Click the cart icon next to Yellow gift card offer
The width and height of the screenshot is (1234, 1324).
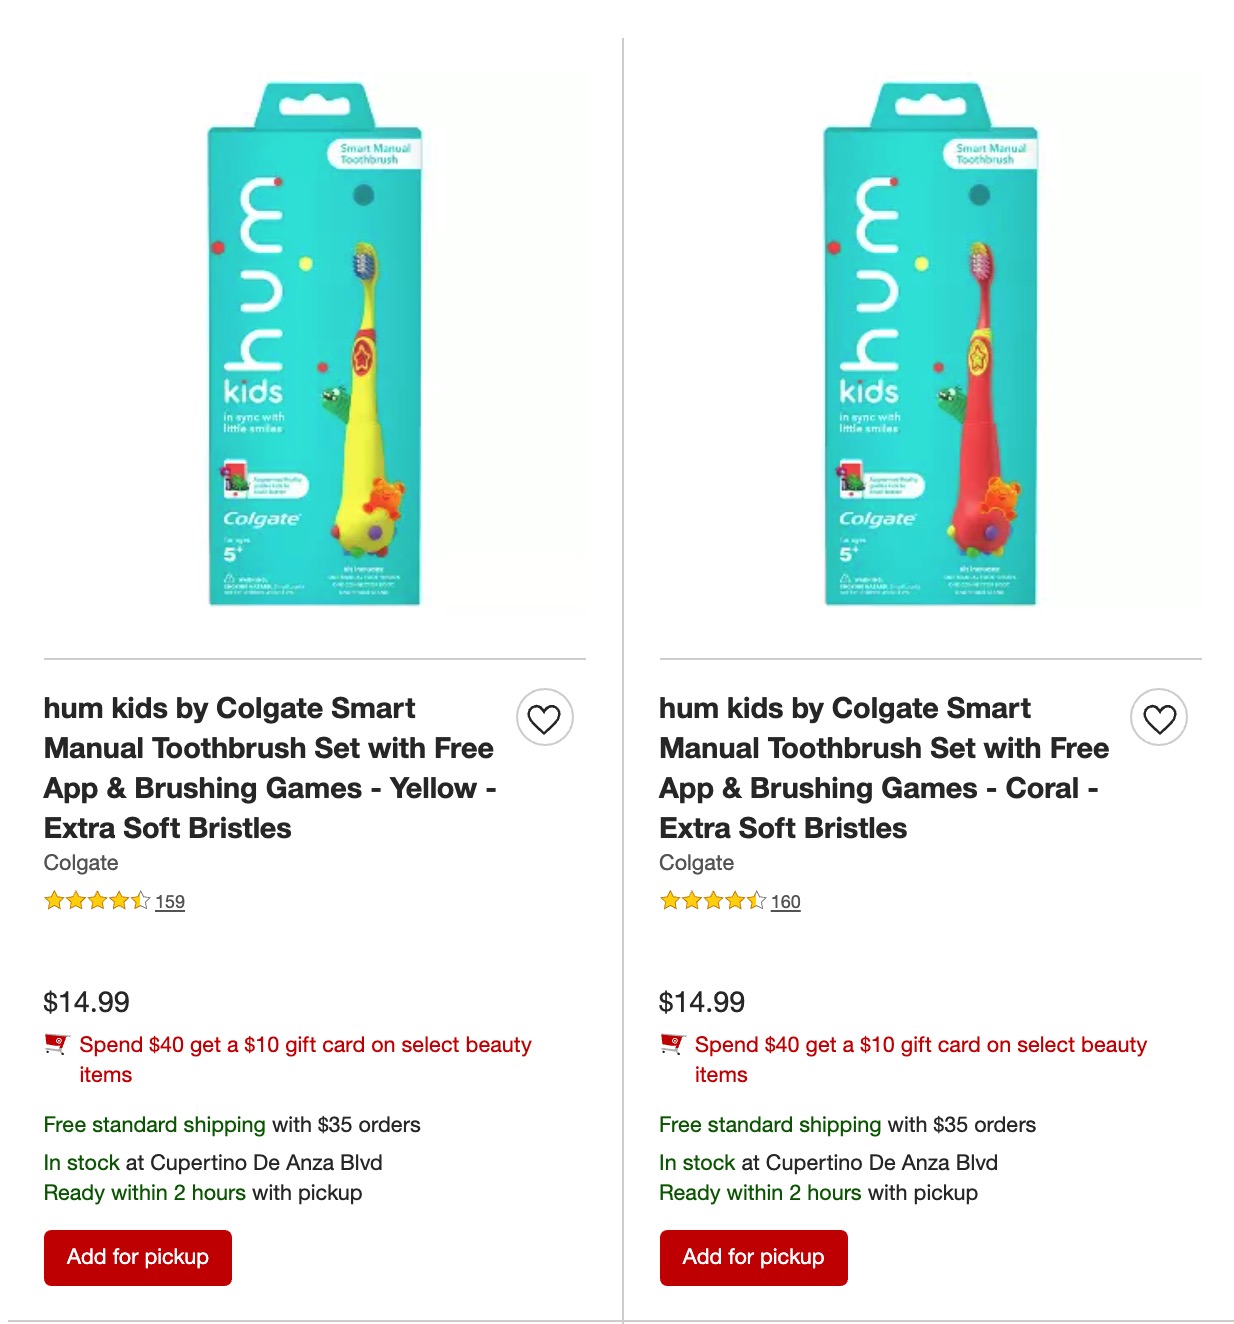click(x=57, y=1046)
